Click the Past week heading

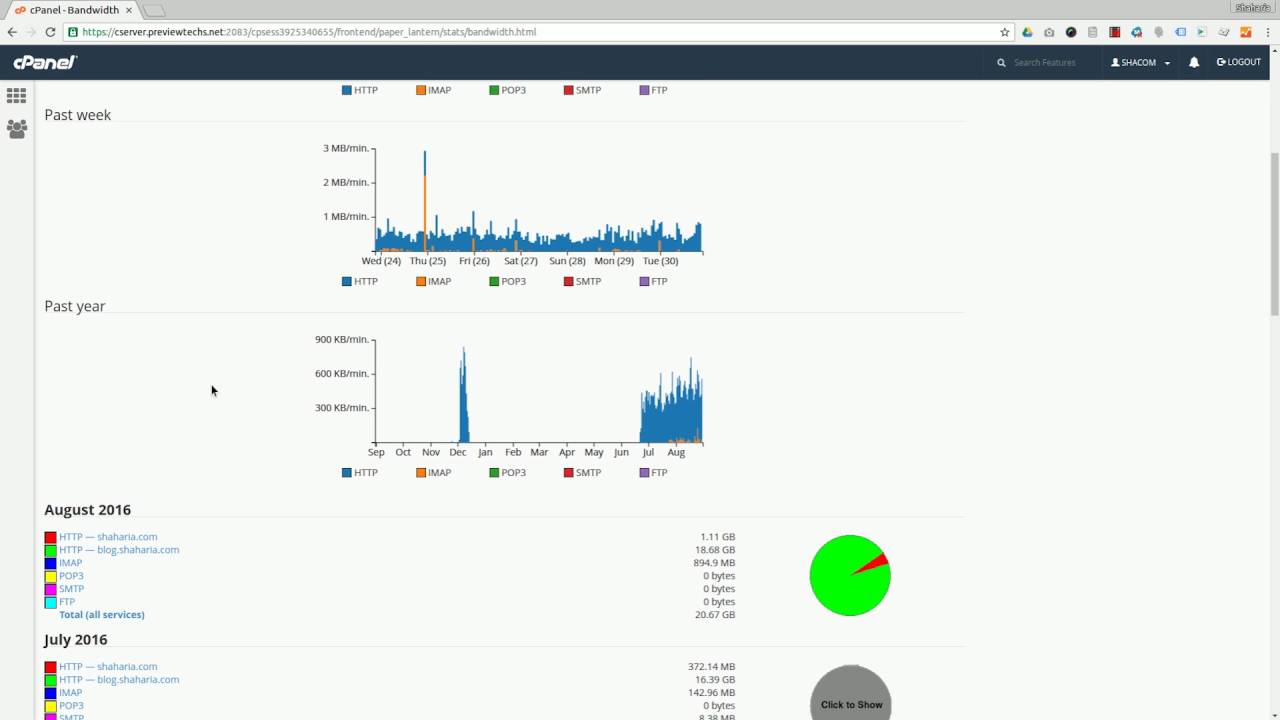click(77, 115)
